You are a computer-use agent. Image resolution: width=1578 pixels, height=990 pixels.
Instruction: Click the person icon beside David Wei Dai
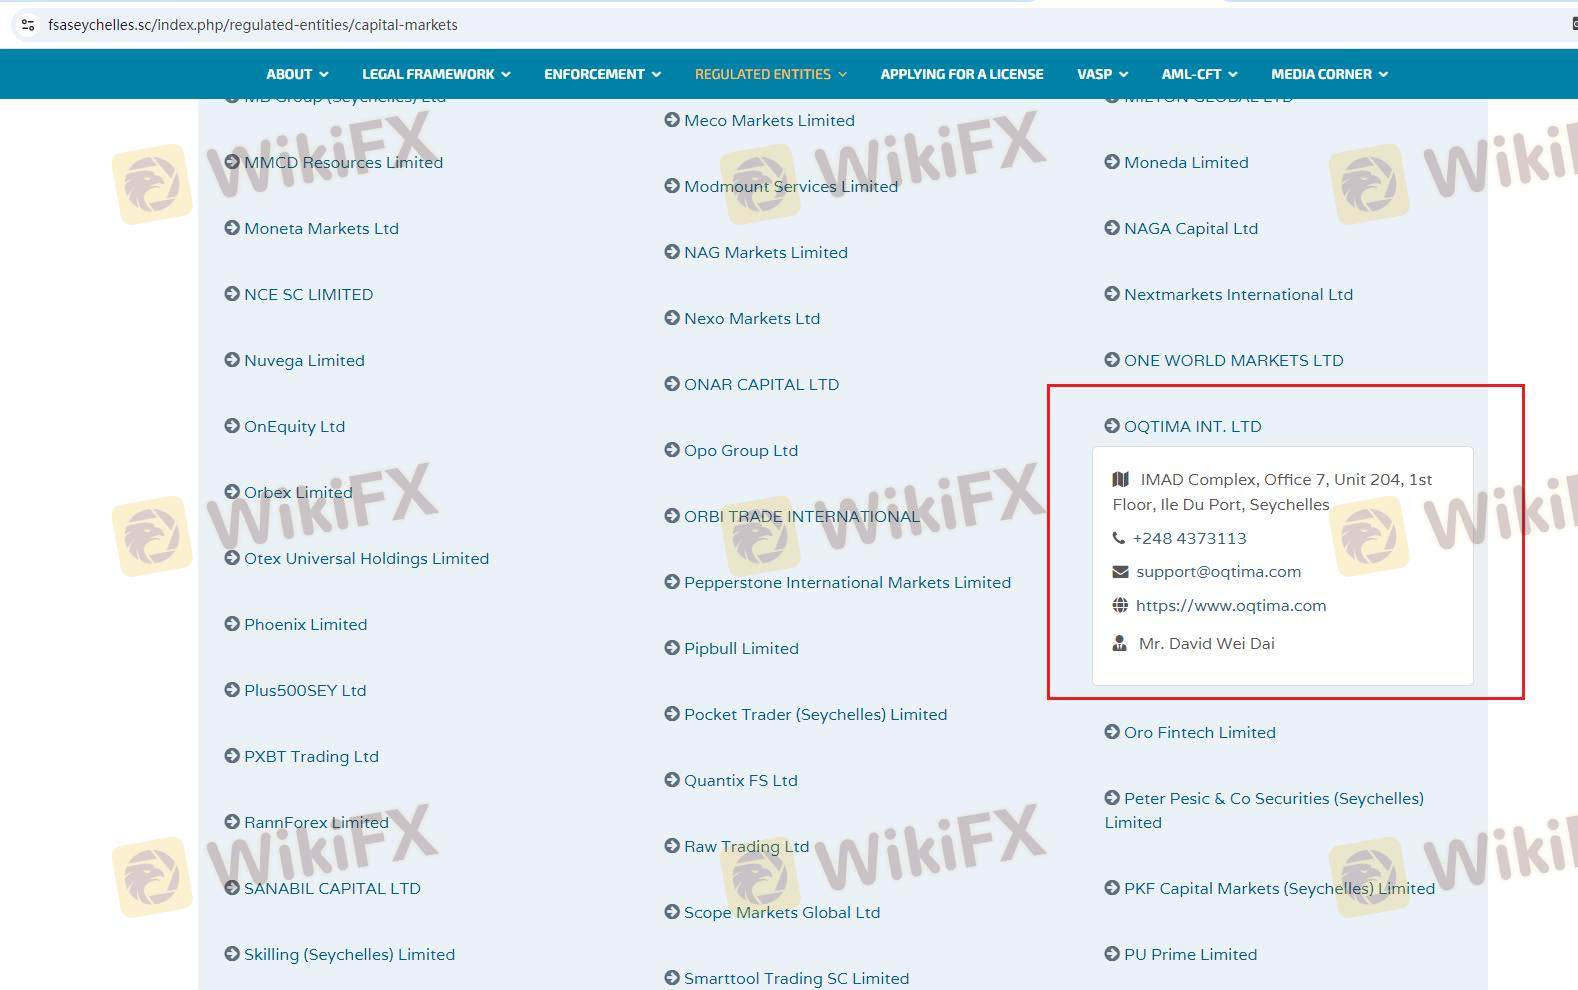point(1120,643)
